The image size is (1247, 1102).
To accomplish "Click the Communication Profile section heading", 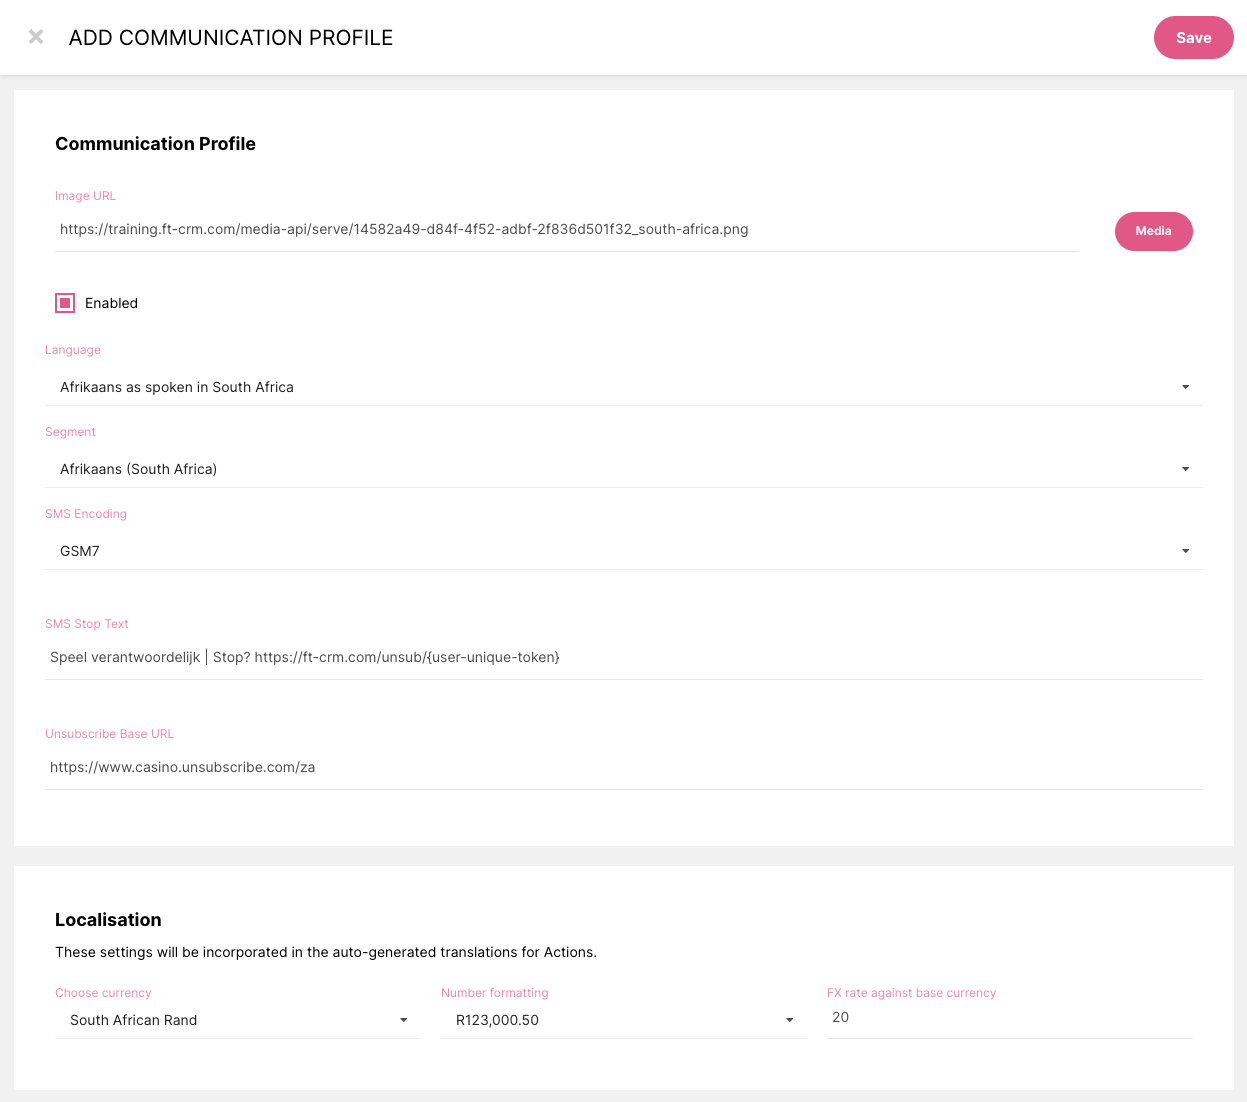I will click(155, 144).
